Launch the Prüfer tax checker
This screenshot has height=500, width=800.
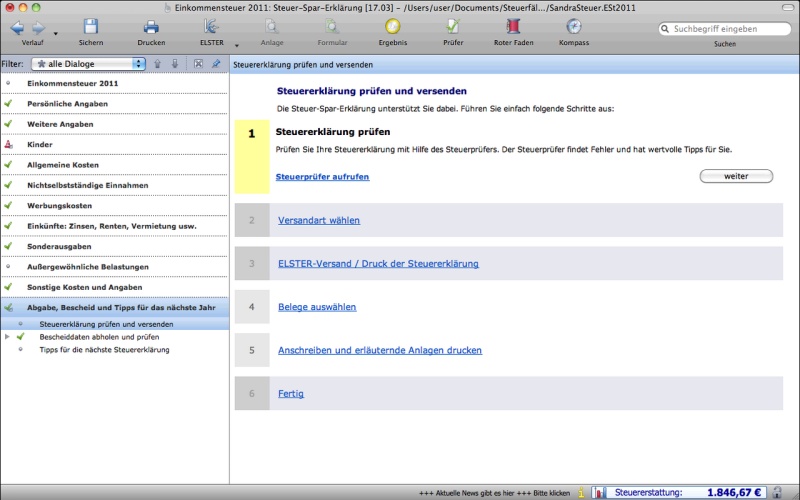click(x=453, y=27)
